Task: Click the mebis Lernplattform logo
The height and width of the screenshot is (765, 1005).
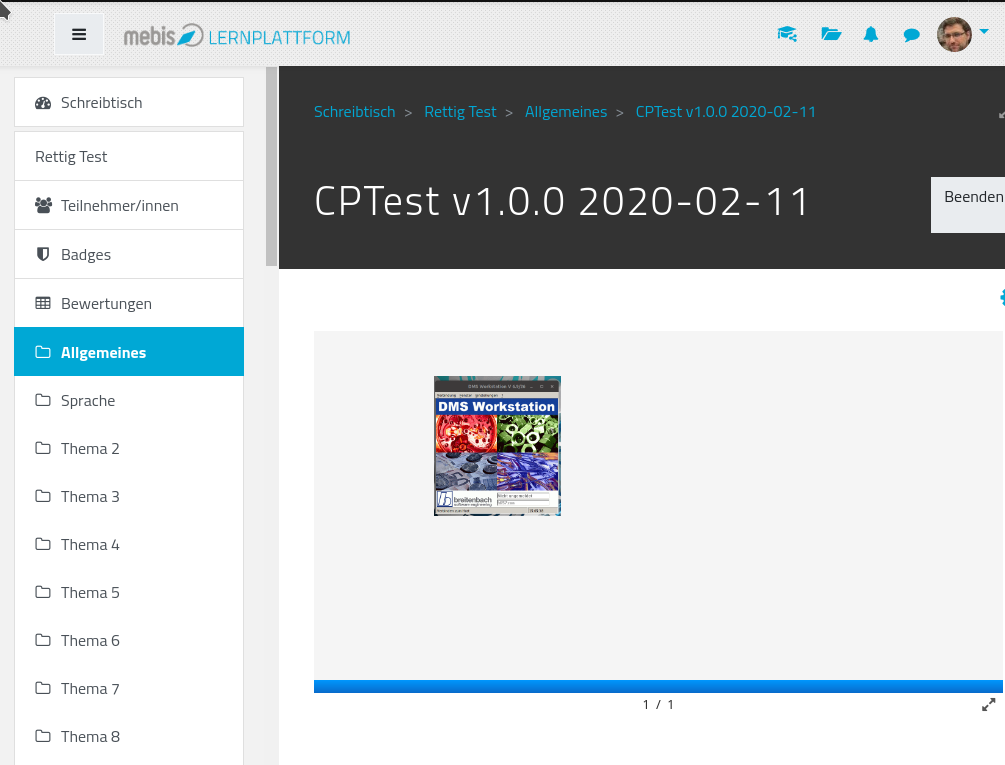Action: [237, 36]
